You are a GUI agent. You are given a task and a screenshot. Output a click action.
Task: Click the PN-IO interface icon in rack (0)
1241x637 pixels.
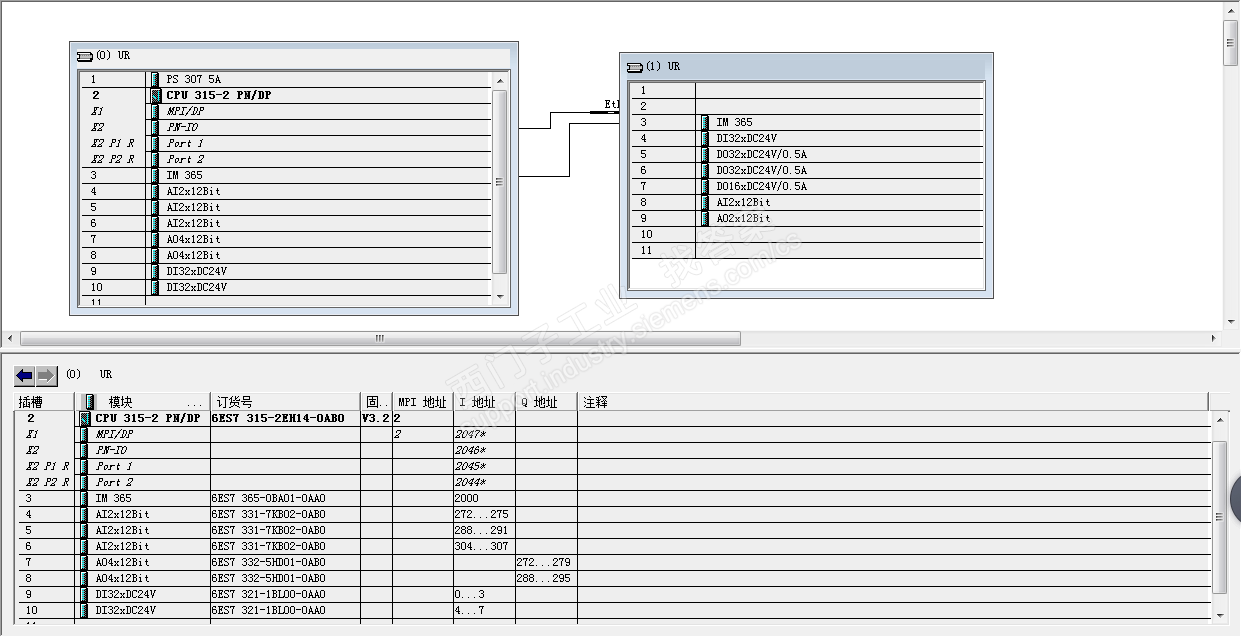pos(156,127)
